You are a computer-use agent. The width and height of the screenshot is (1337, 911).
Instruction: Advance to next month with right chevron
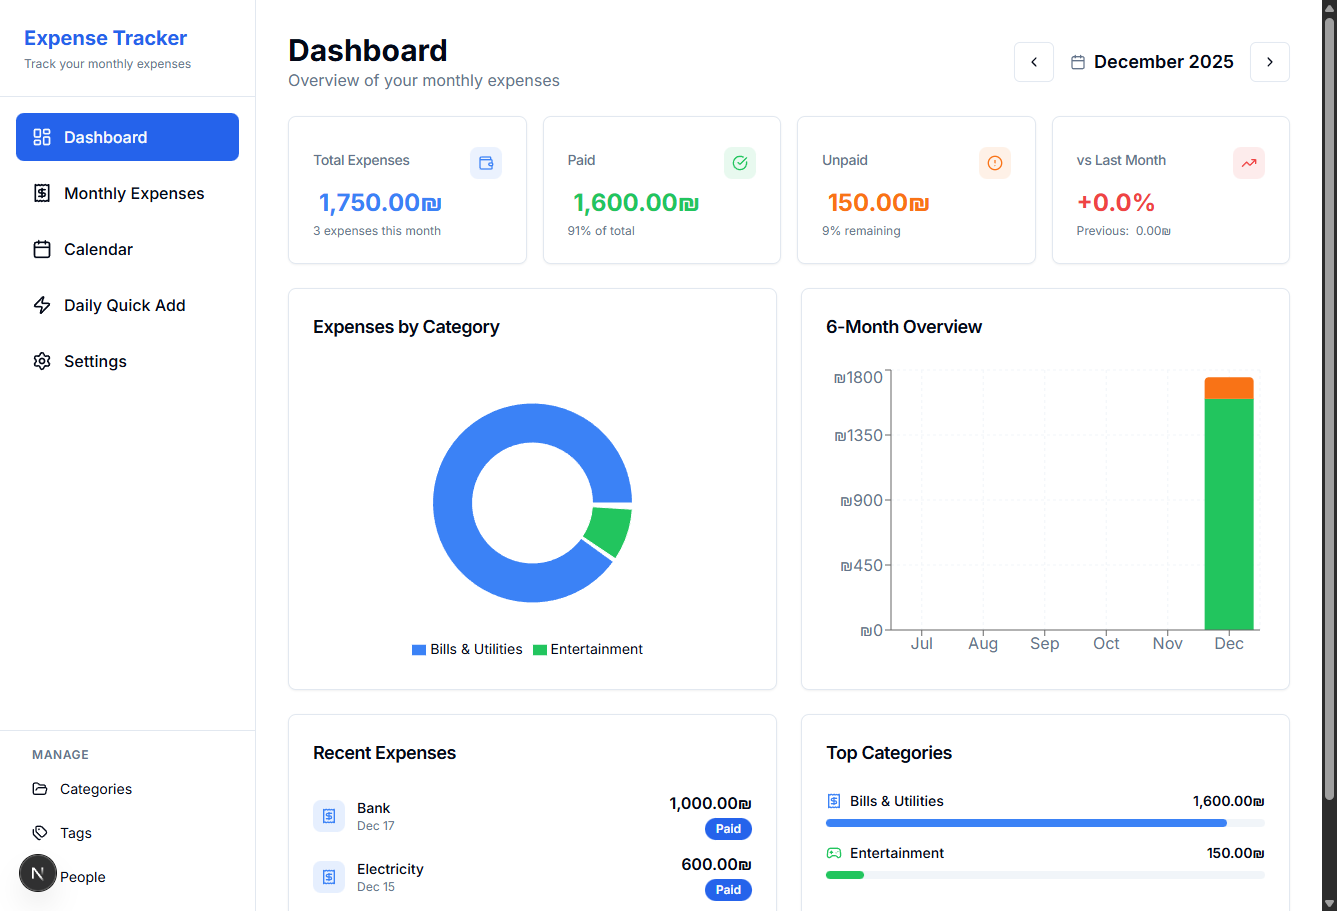tap(1270, 62)
